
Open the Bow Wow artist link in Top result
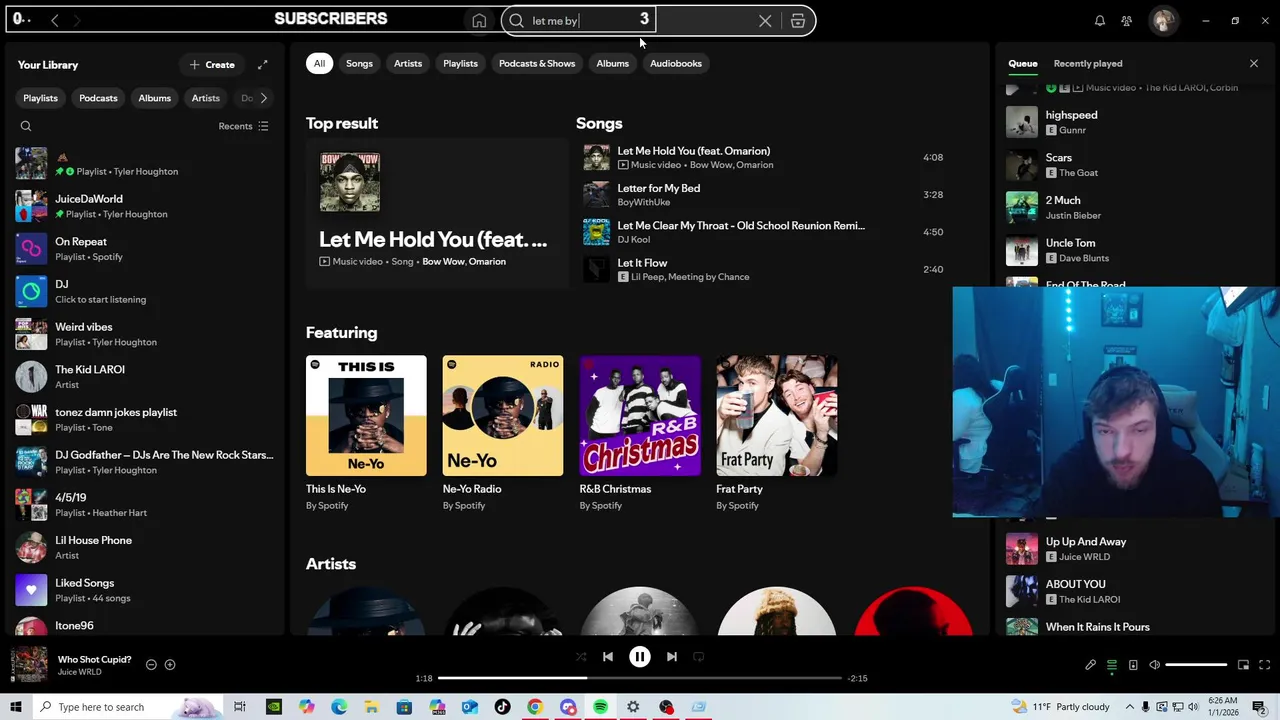tap(443, 262)
